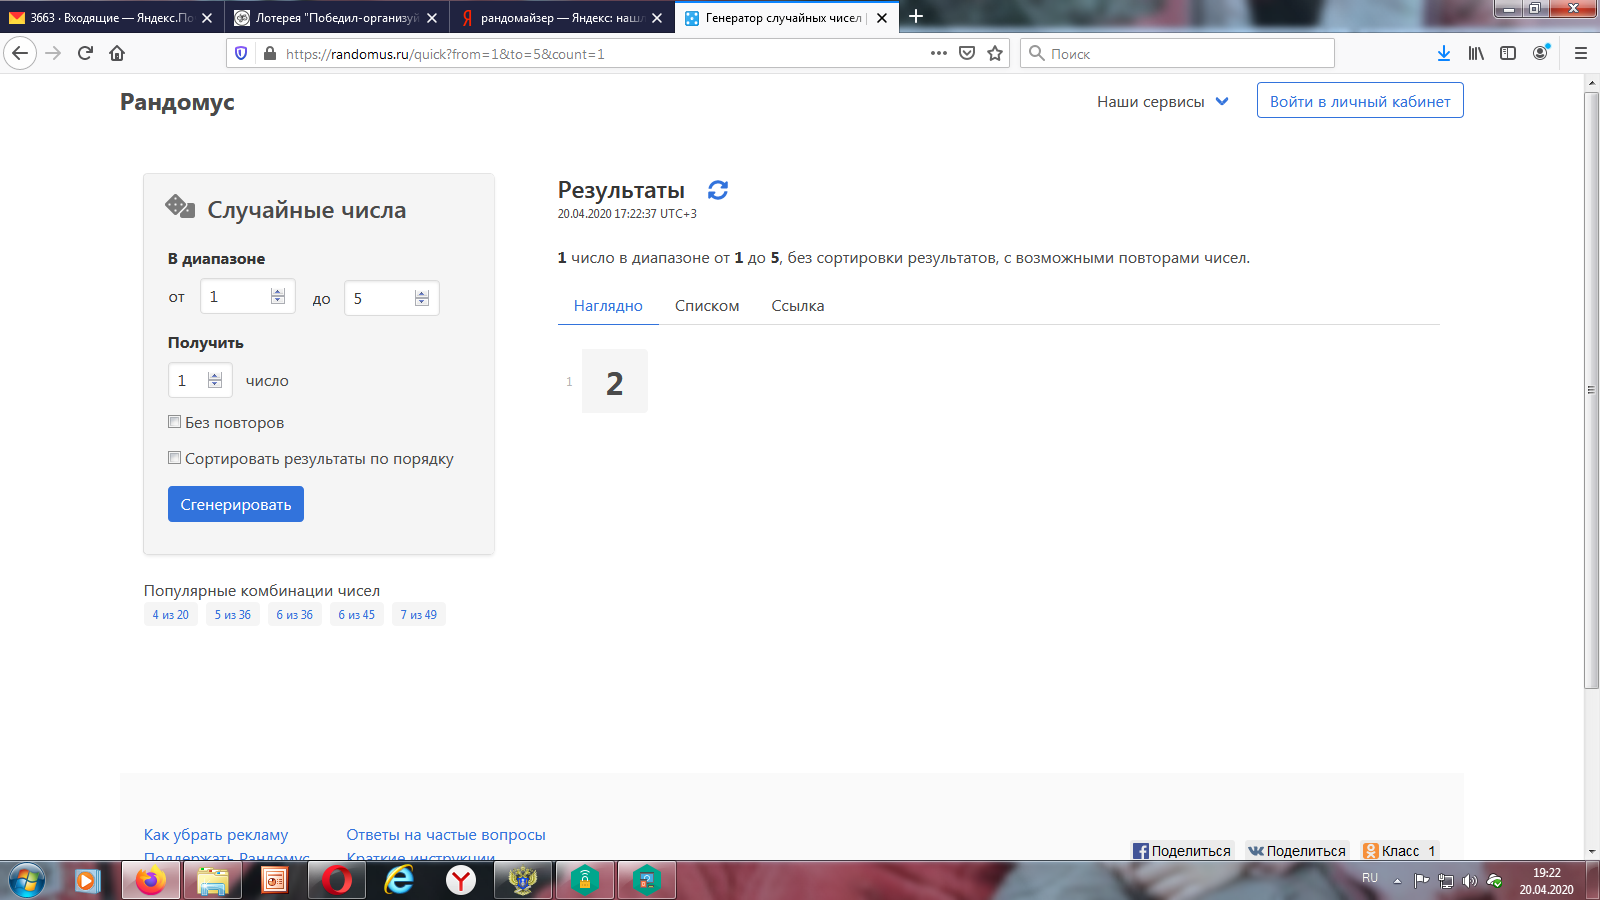Select the 4 из 20 combination
The height and width of the screenshot is (900, 1600).
(x=171, y=615)
